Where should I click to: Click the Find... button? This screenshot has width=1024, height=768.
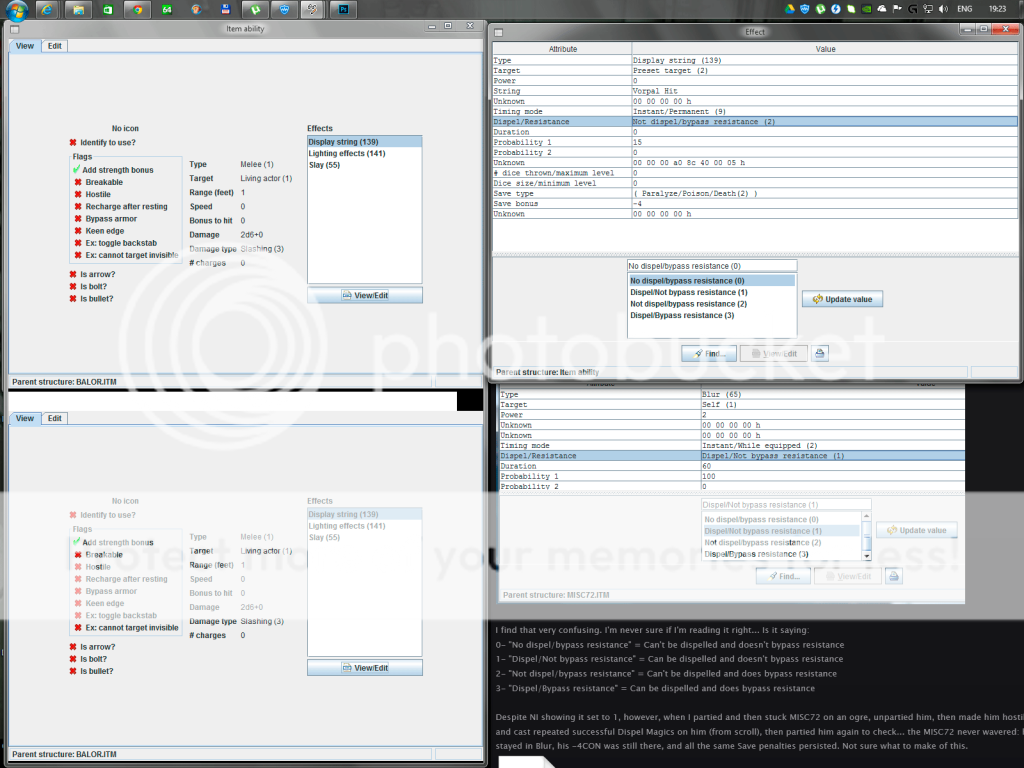point(708,353)
